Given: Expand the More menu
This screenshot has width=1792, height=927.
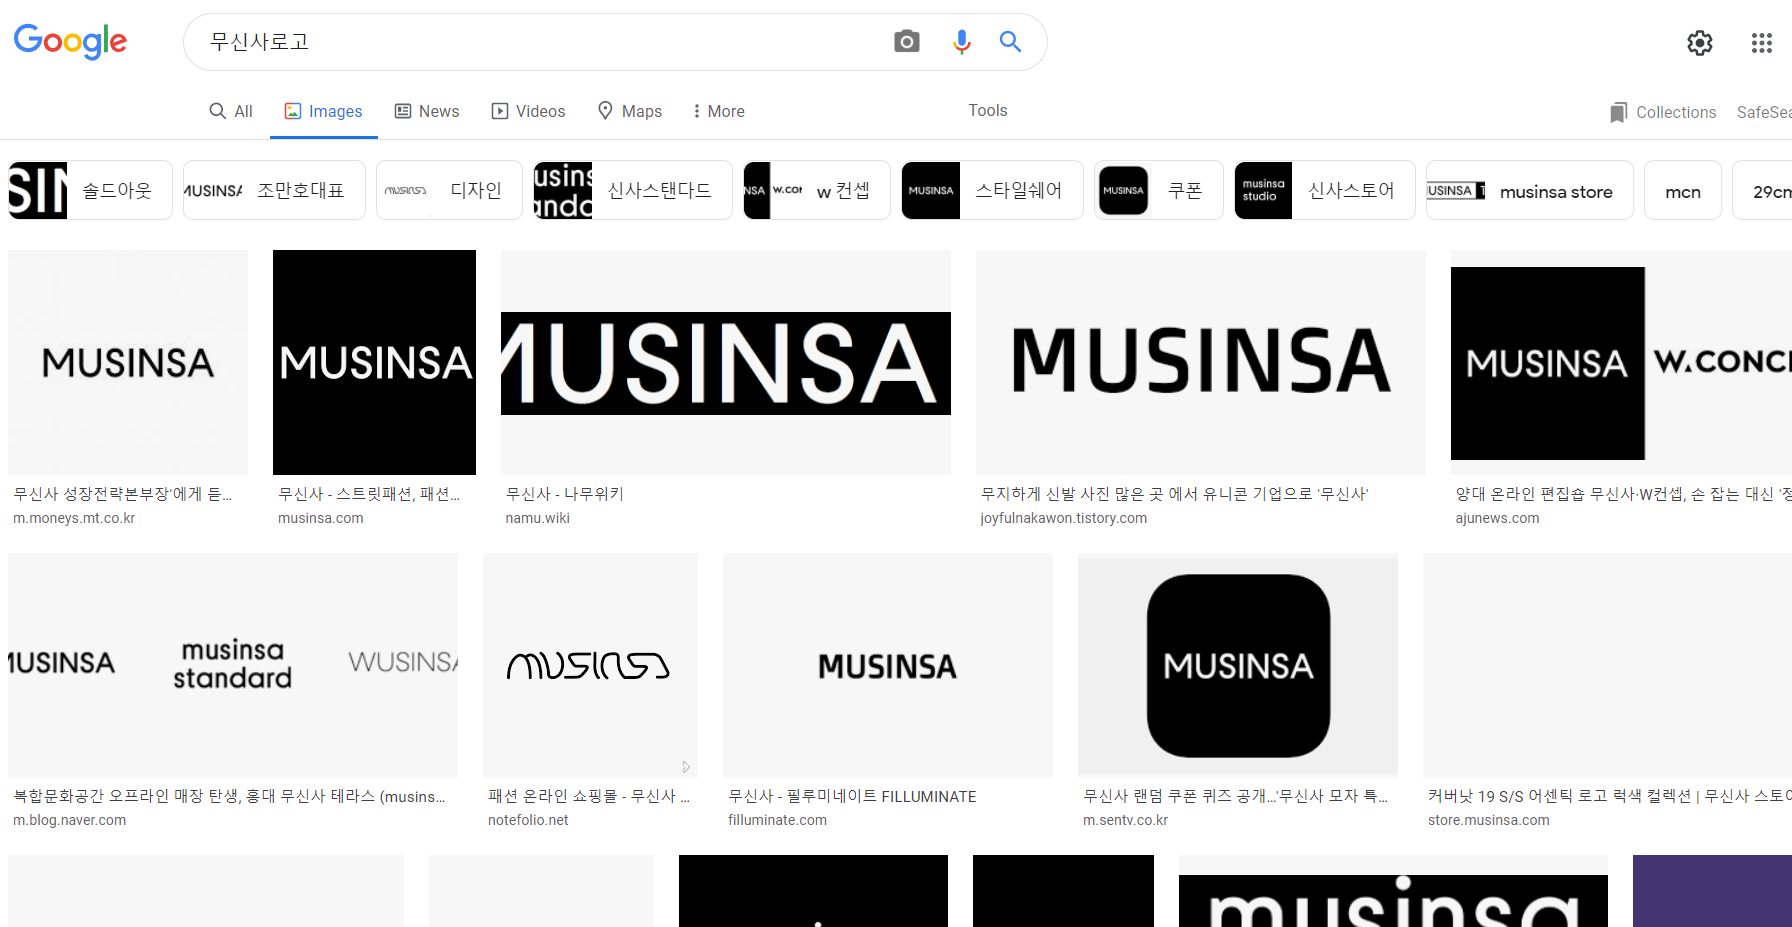Looking at the screenshot, I should point(718,111).
